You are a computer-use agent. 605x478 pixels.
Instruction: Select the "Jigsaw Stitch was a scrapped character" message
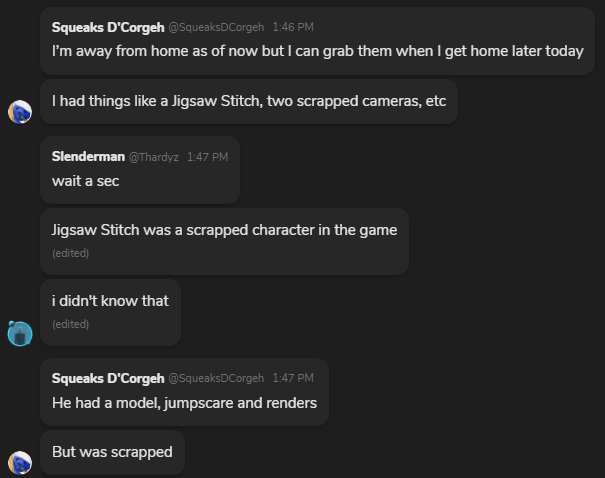point(224,230)
